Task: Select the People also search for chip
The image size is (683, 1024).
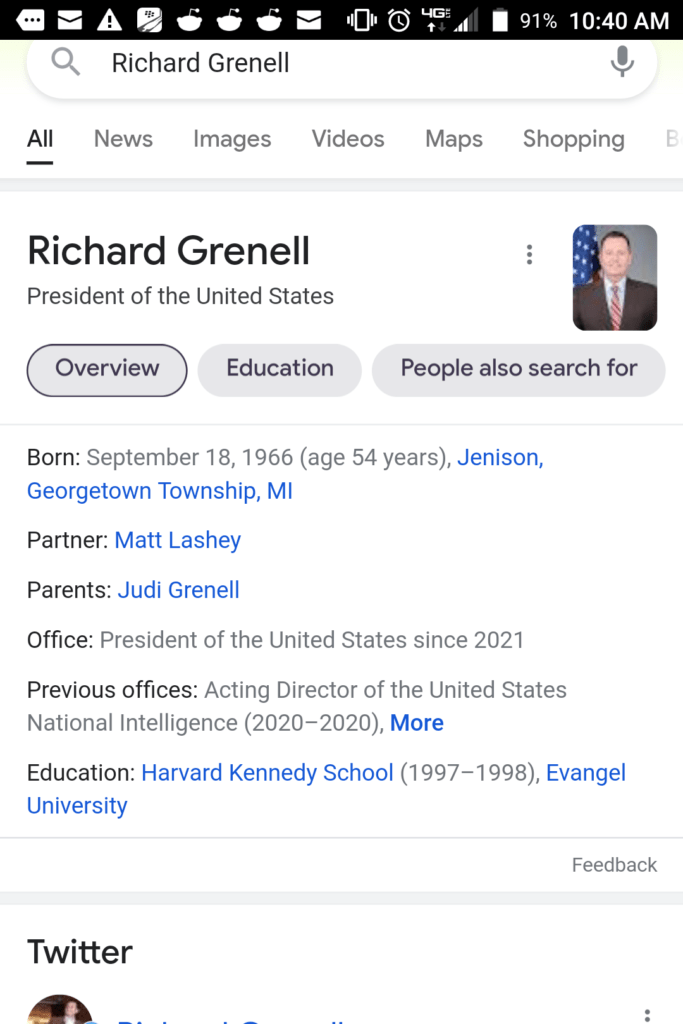Action: 518,369
